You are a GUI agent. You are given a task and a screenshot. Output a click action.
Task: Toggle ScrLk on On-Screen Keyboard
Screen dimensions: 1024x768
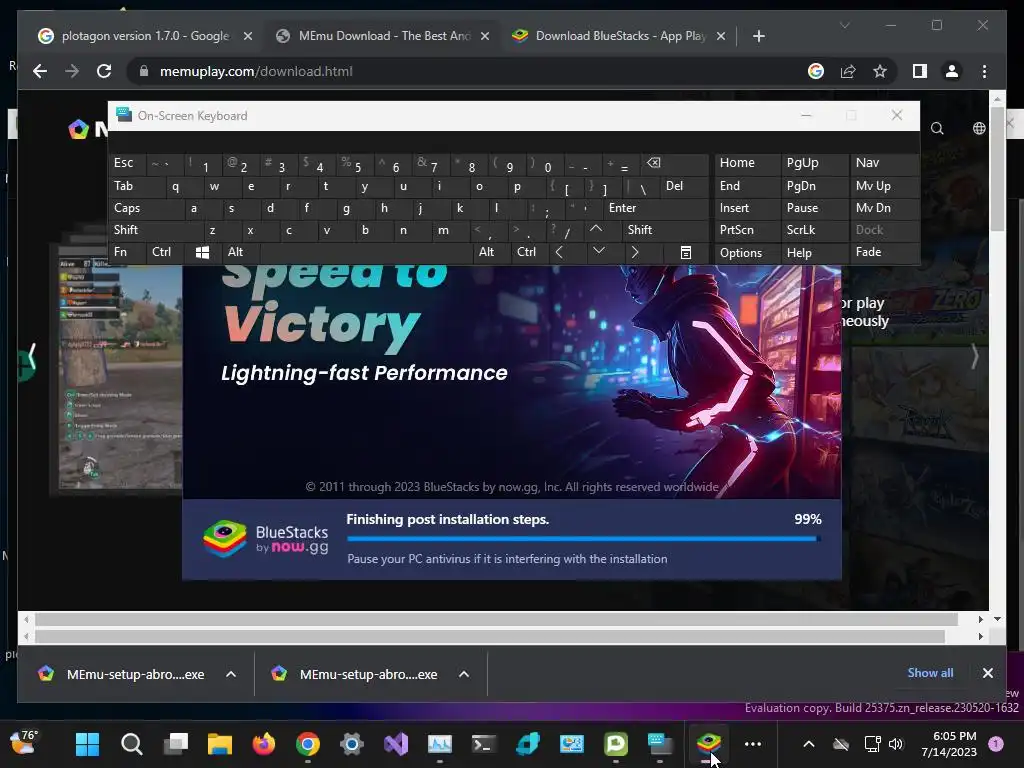[814, 230]
